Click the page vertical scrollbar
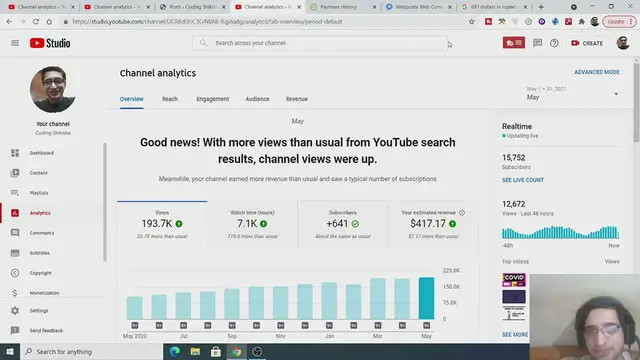The height and width of the screenshot is (360, 640). [x=636, y=102]
